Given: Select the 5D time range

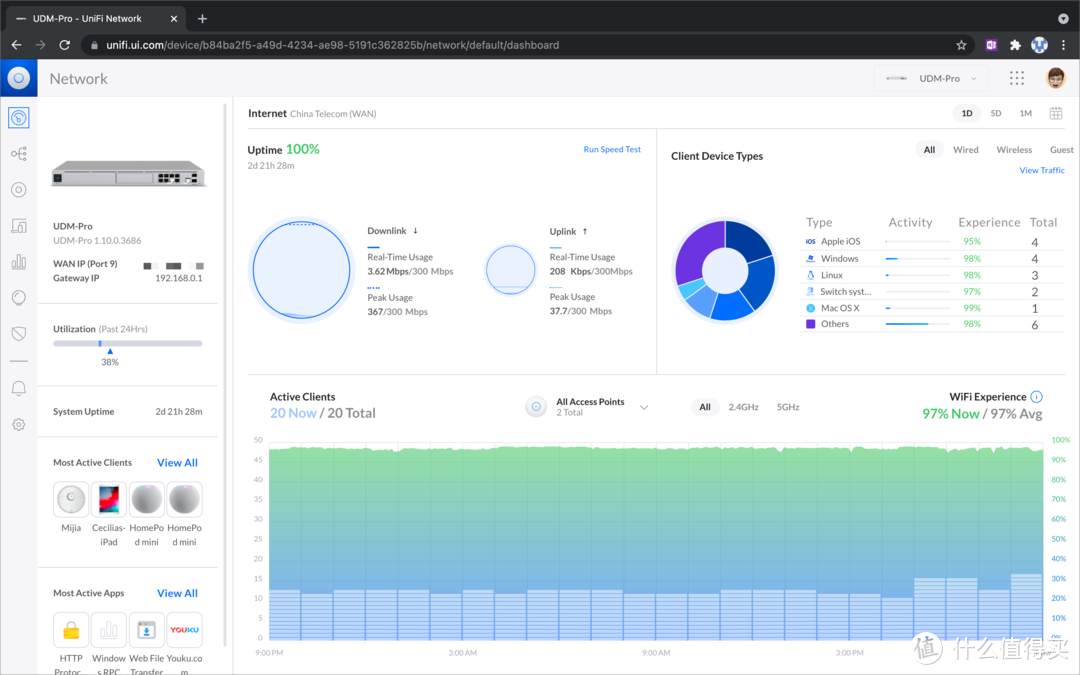Looking at the screenshot, I should coord(996,114).
